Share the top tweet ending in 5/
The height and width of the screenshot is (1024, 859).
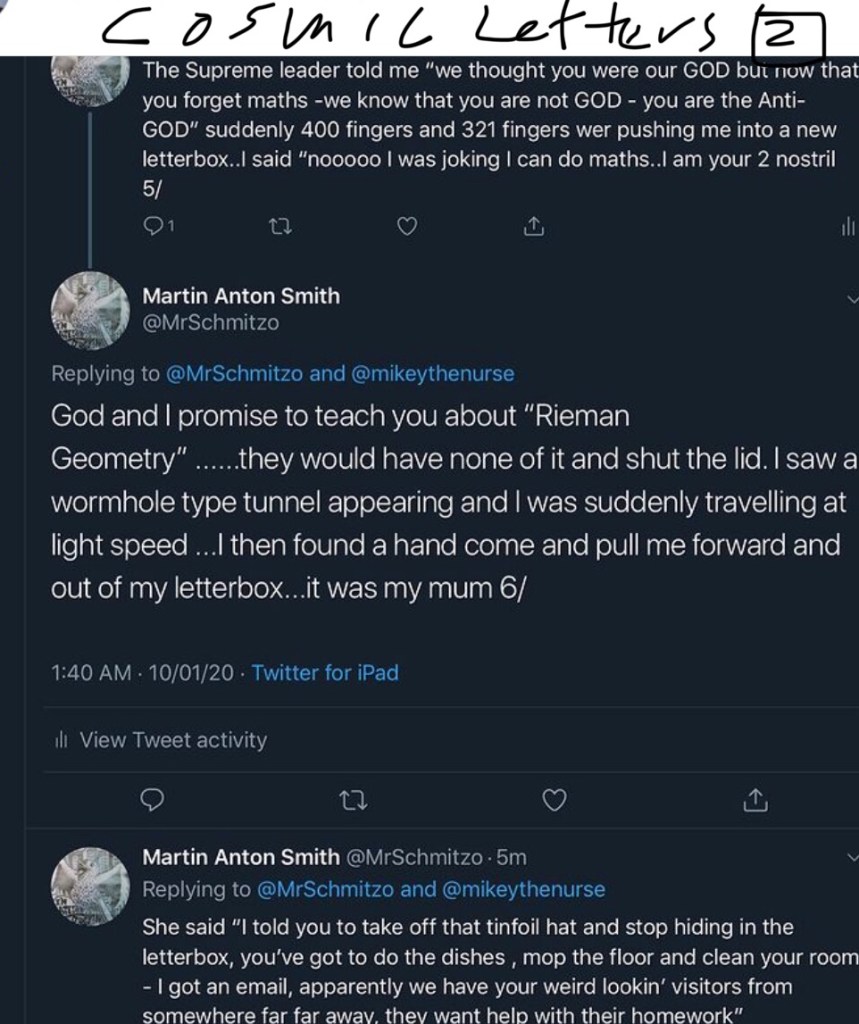coord(534,227)
